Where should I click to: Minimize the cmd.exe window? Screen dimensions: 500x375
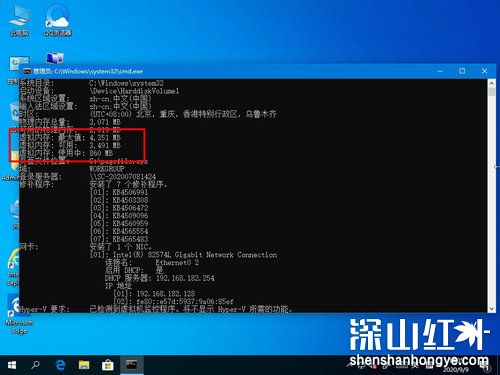(440, 71)
